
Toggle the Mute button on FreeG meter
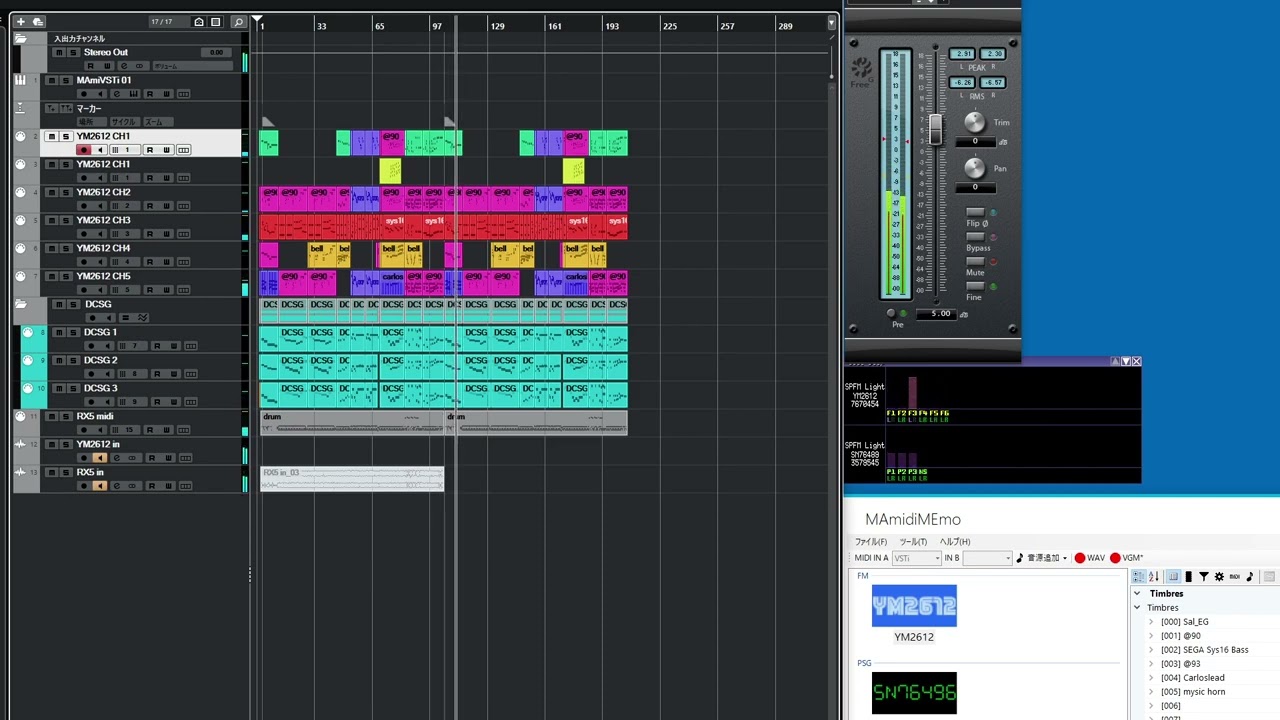975,262
